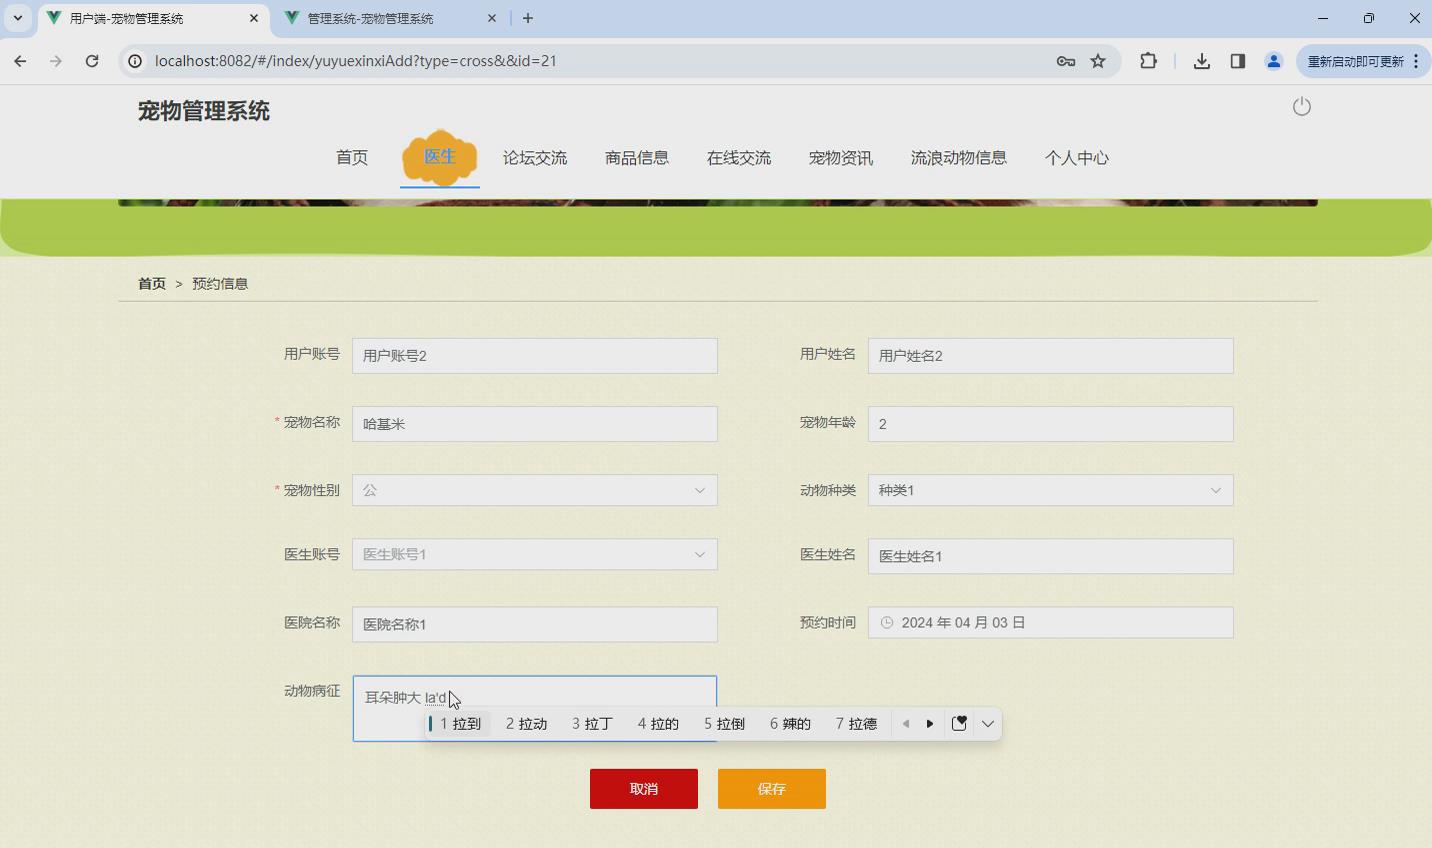Click the 保存 button
Image resolution: width=1432 pixels, height=848 pixels.
tap(771, 788)
